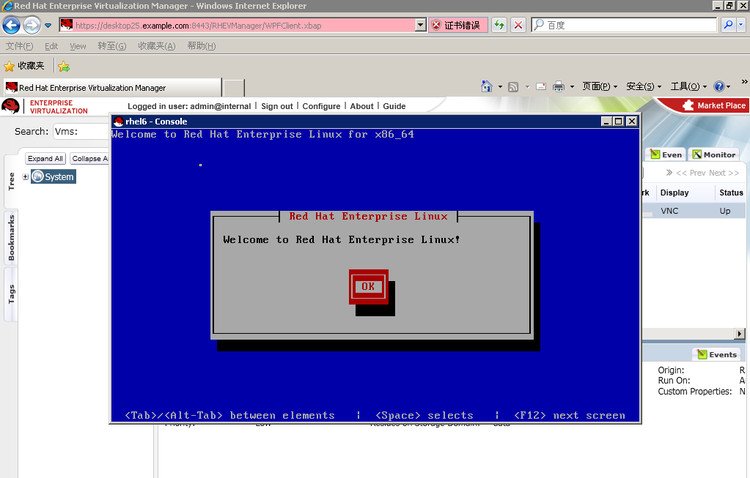Click the << Prev pager link
This screenshot has width=750, height=478.
pyautogui.click(x=691, y=173)
